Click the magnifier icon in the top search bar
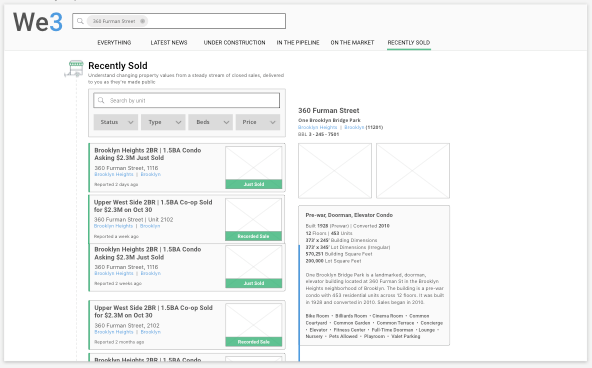The height and width of the screenshot is (368, 592). pyautogui.click(x=80, y=21)
